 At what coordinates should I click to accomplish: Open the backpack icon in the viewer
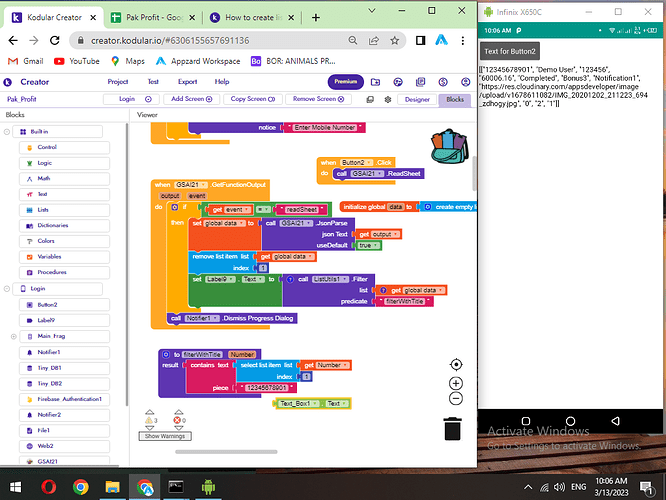pos(449,152)
